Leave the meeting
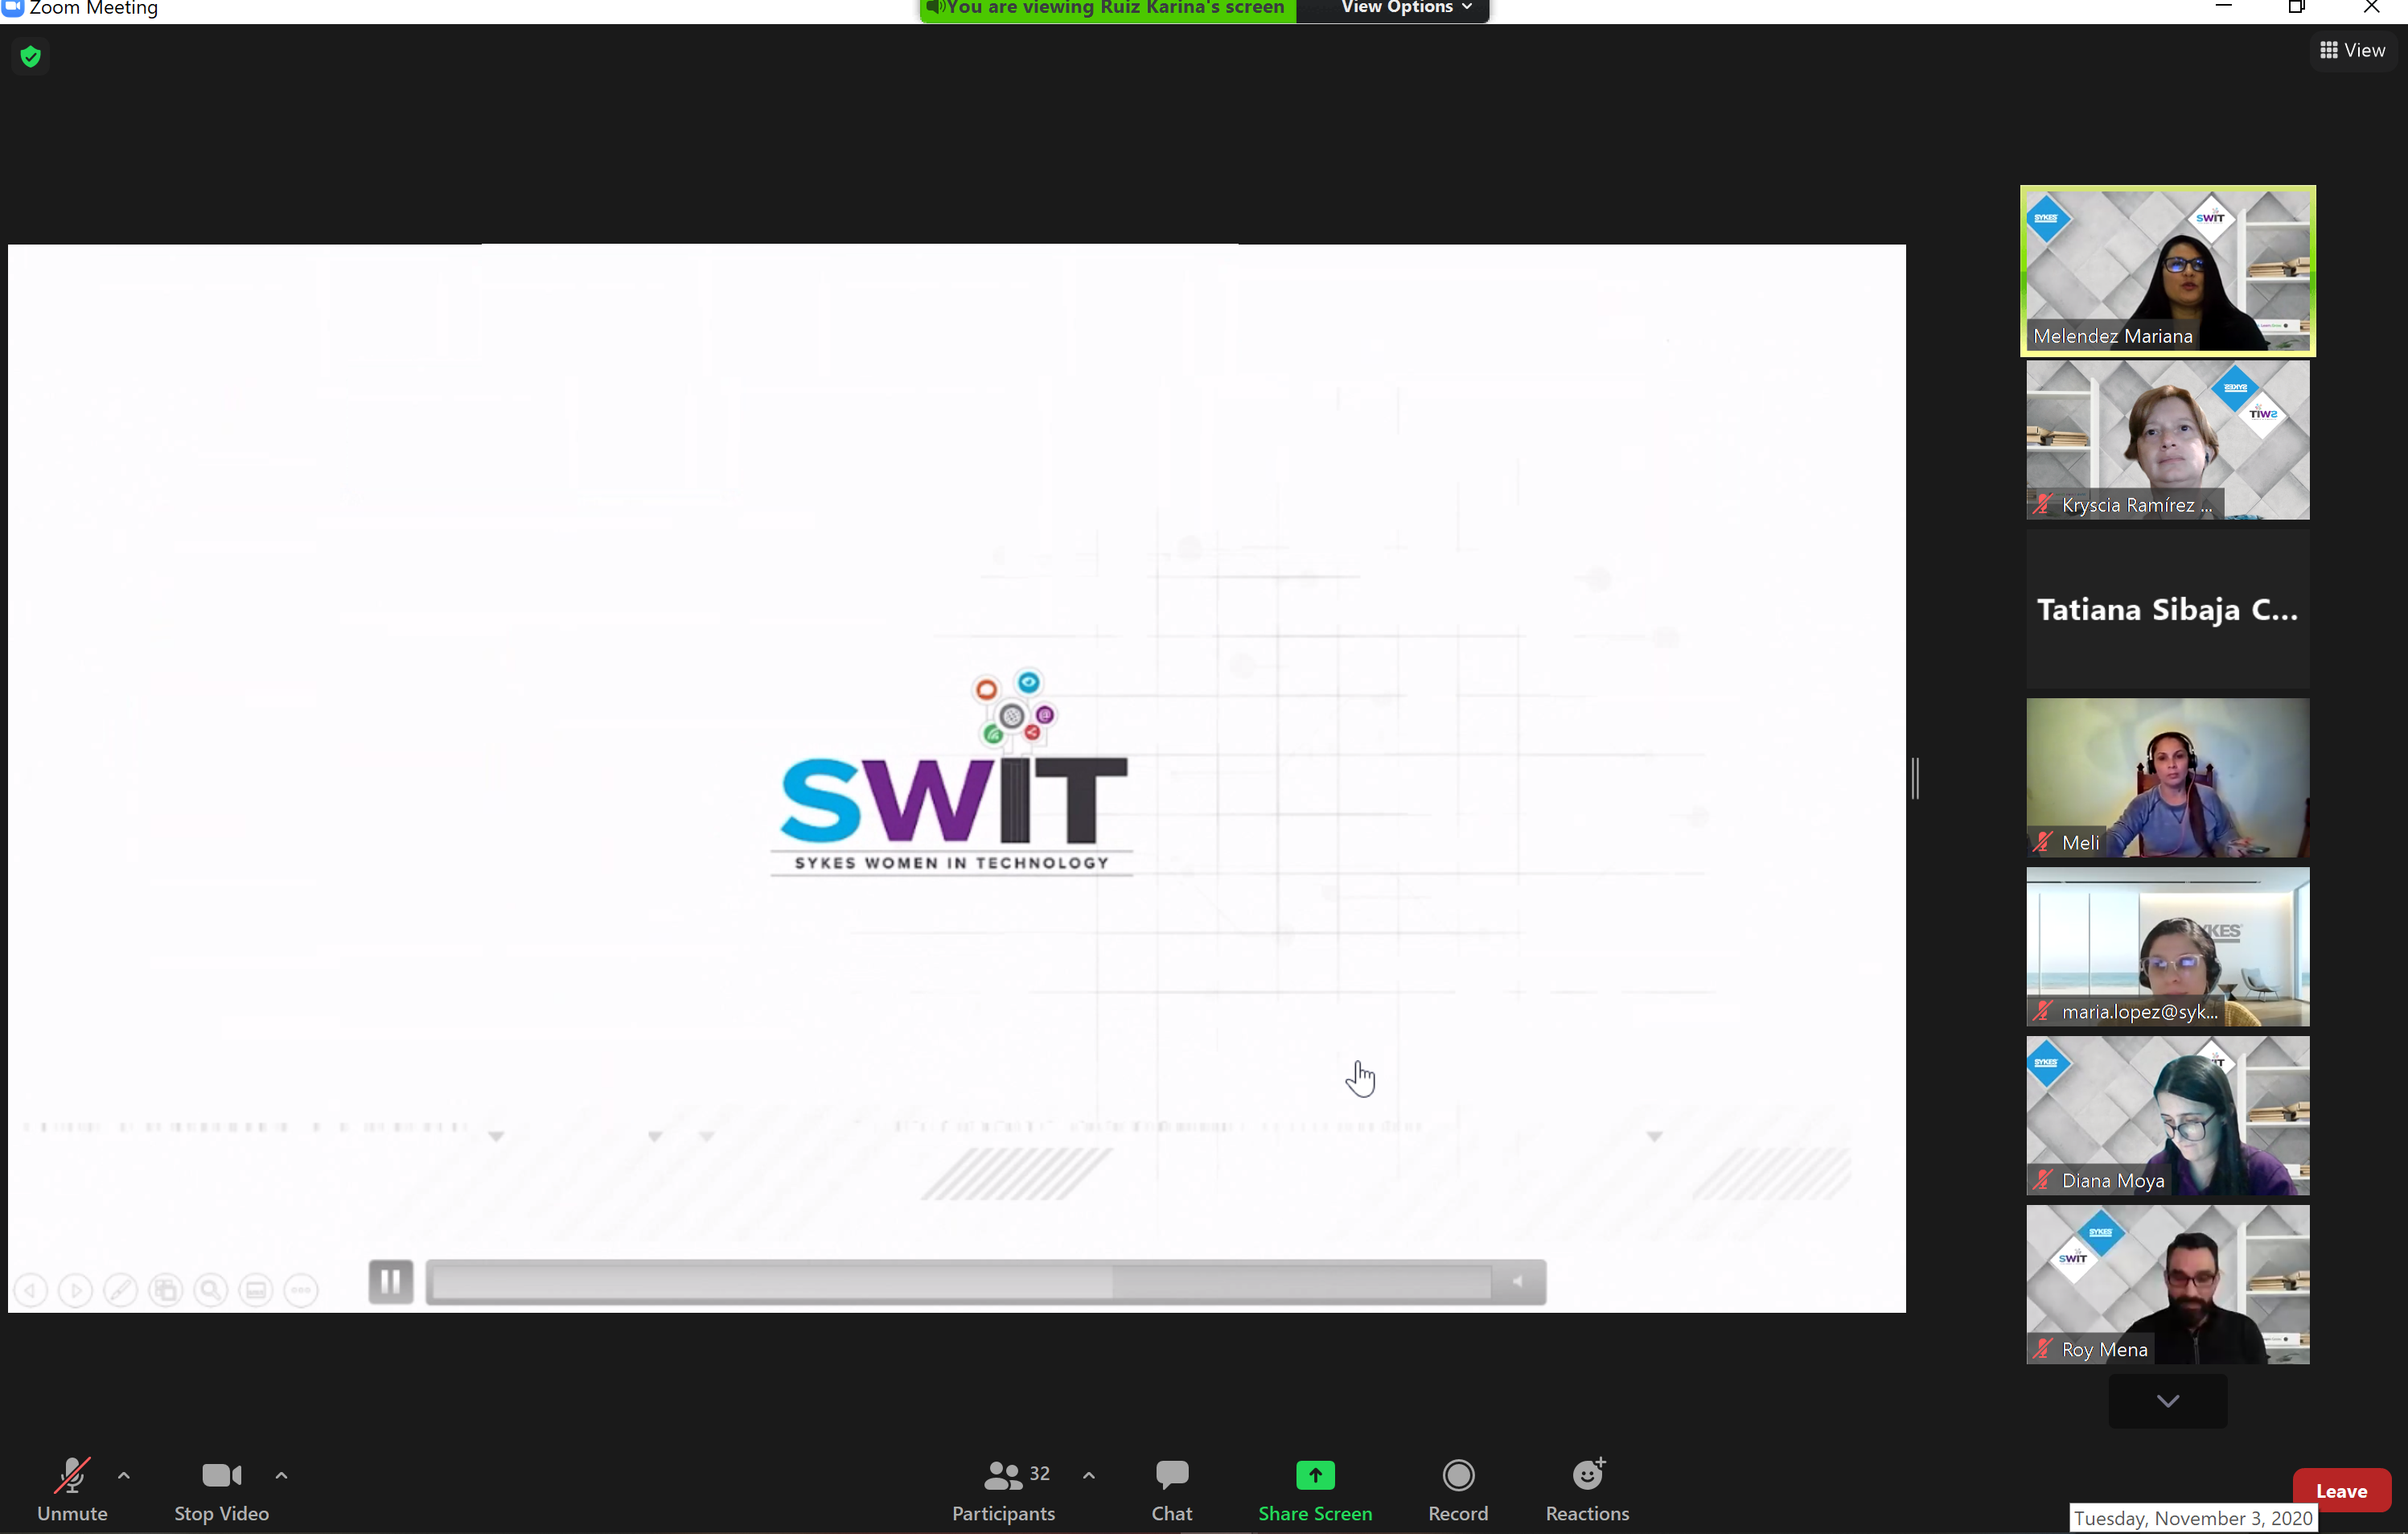The image size is (2408, 1534). point(2341,1490)
